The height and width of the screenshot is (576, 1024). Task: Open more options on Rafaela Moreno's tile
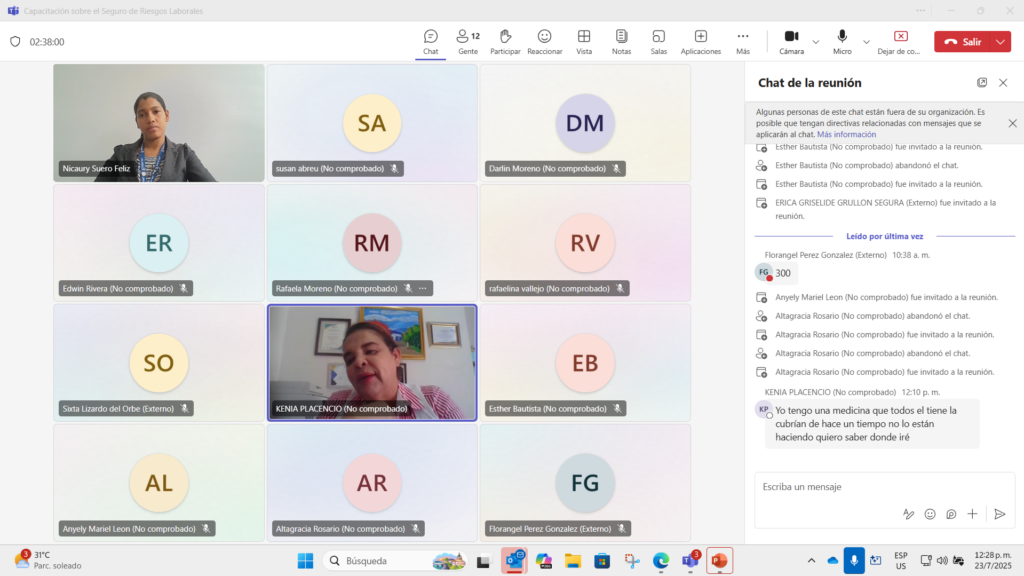tap(423, 288)
